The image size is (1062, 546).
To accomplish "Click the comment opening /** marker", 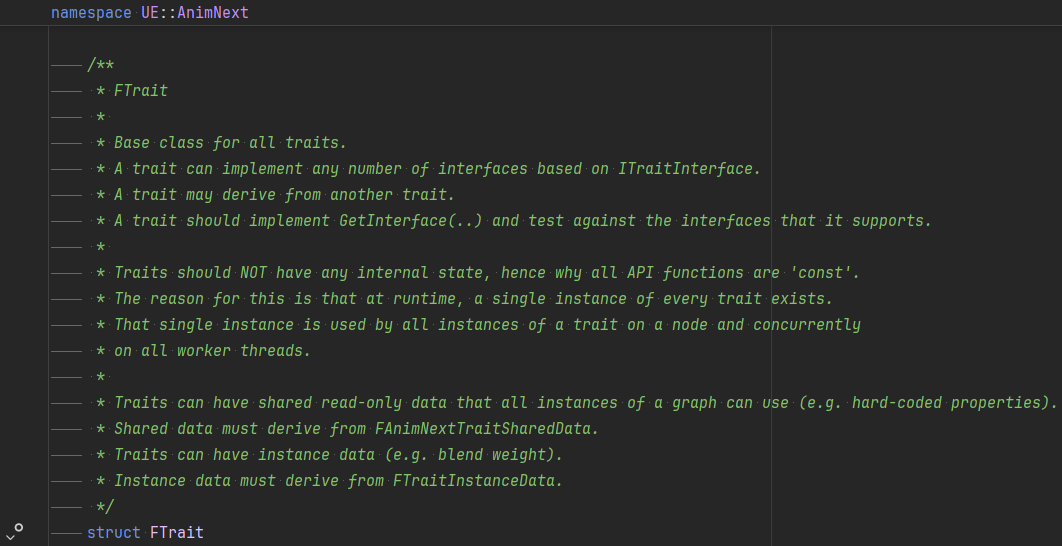I will tap(100, 65).
